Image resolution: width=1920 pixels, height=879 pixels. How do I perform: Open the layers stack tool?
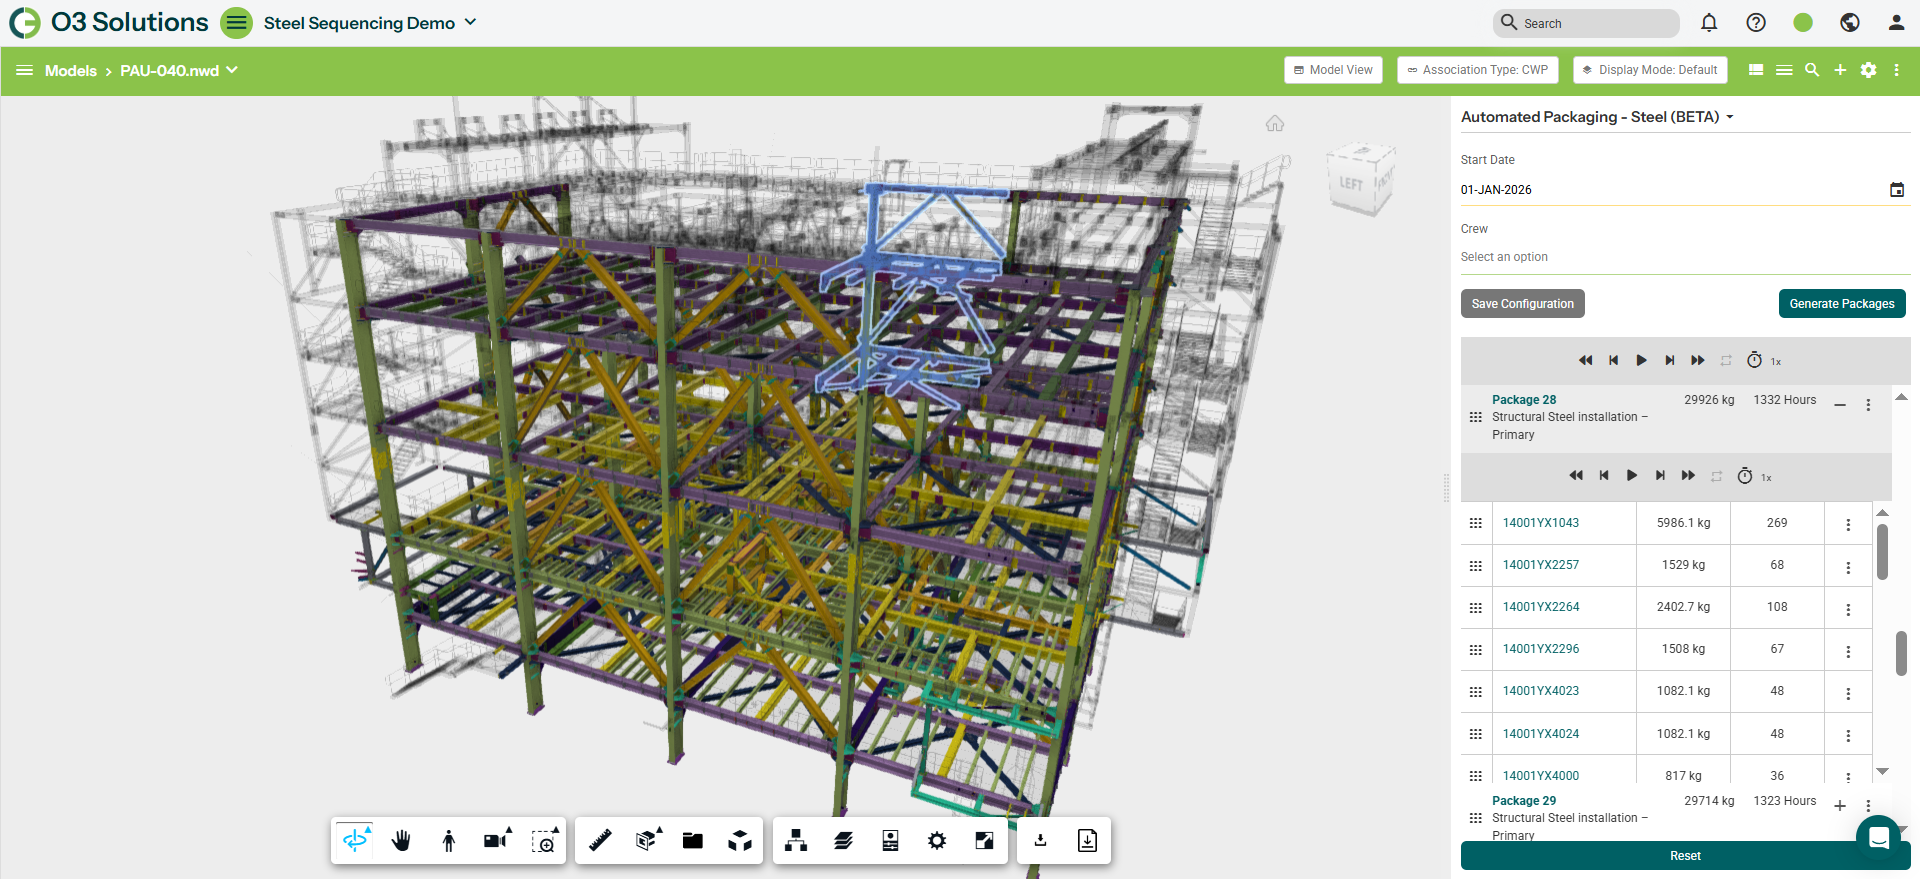[x=843, y=841]
